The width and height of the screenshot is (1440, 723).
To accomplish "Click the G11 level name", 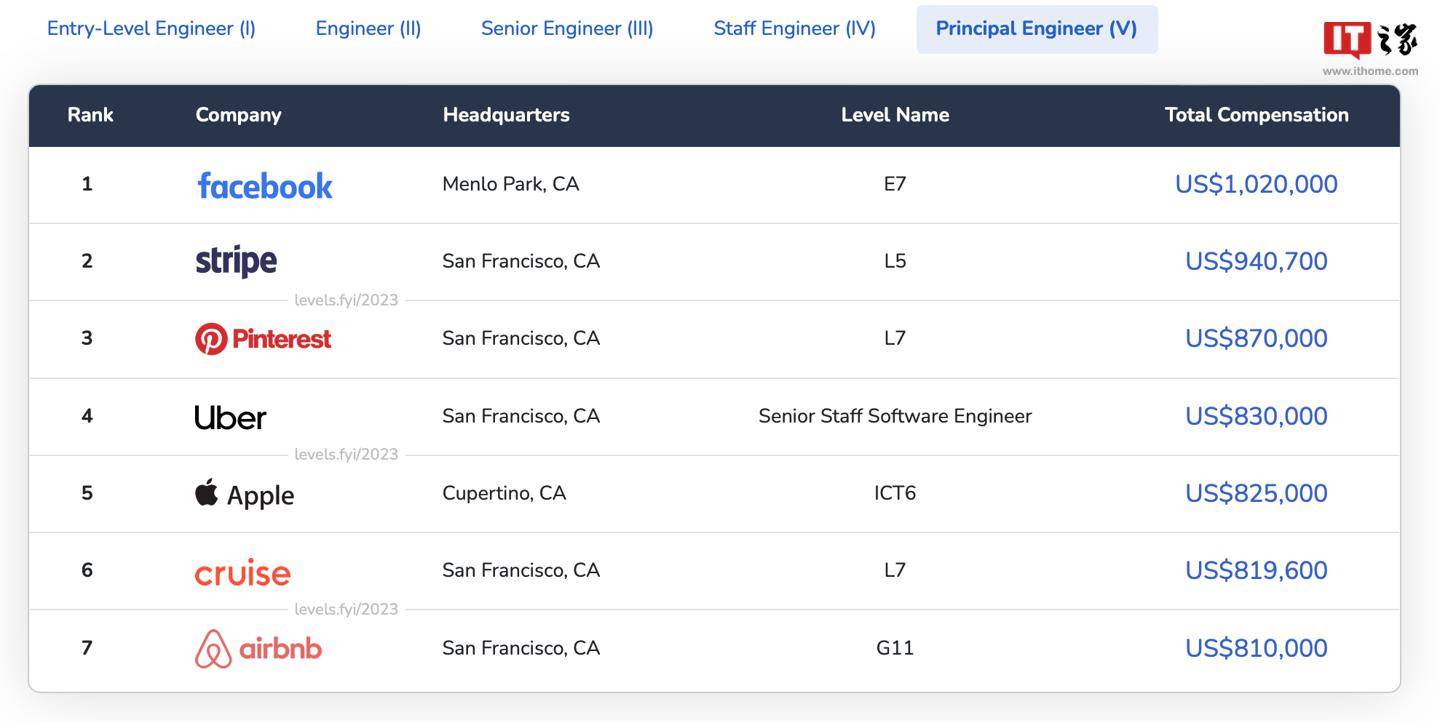I will point(895,648).
